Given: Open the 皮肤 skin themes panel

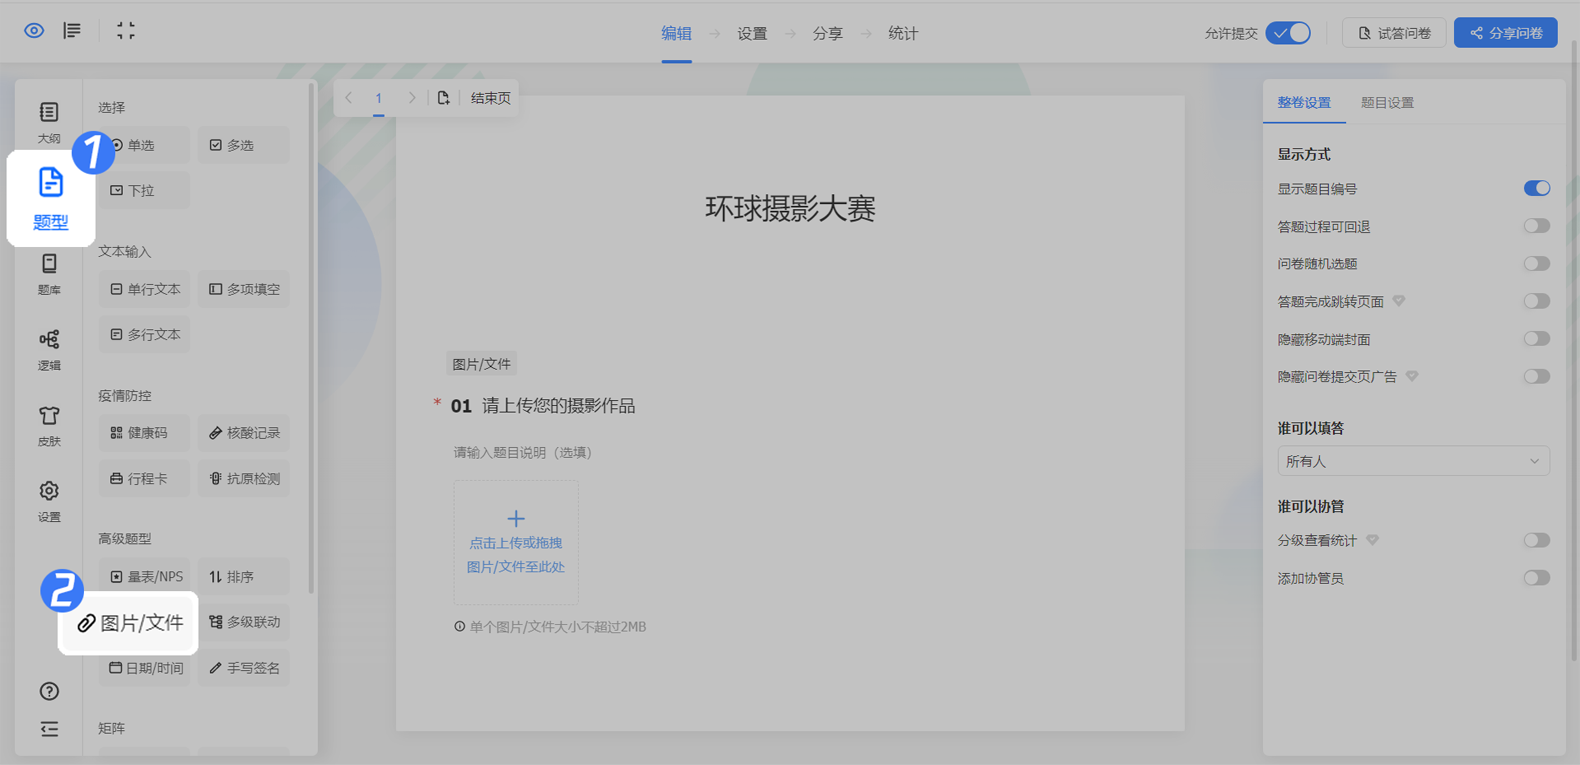Looking at the screenshot, I should [49, 425].
